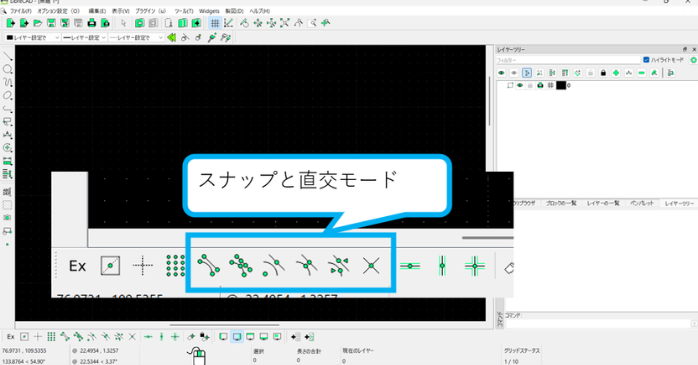The width and height of the screenshot is (698, 365).
Task: Open the Circle tools in the left toolbar
Action: pos(8,69)
